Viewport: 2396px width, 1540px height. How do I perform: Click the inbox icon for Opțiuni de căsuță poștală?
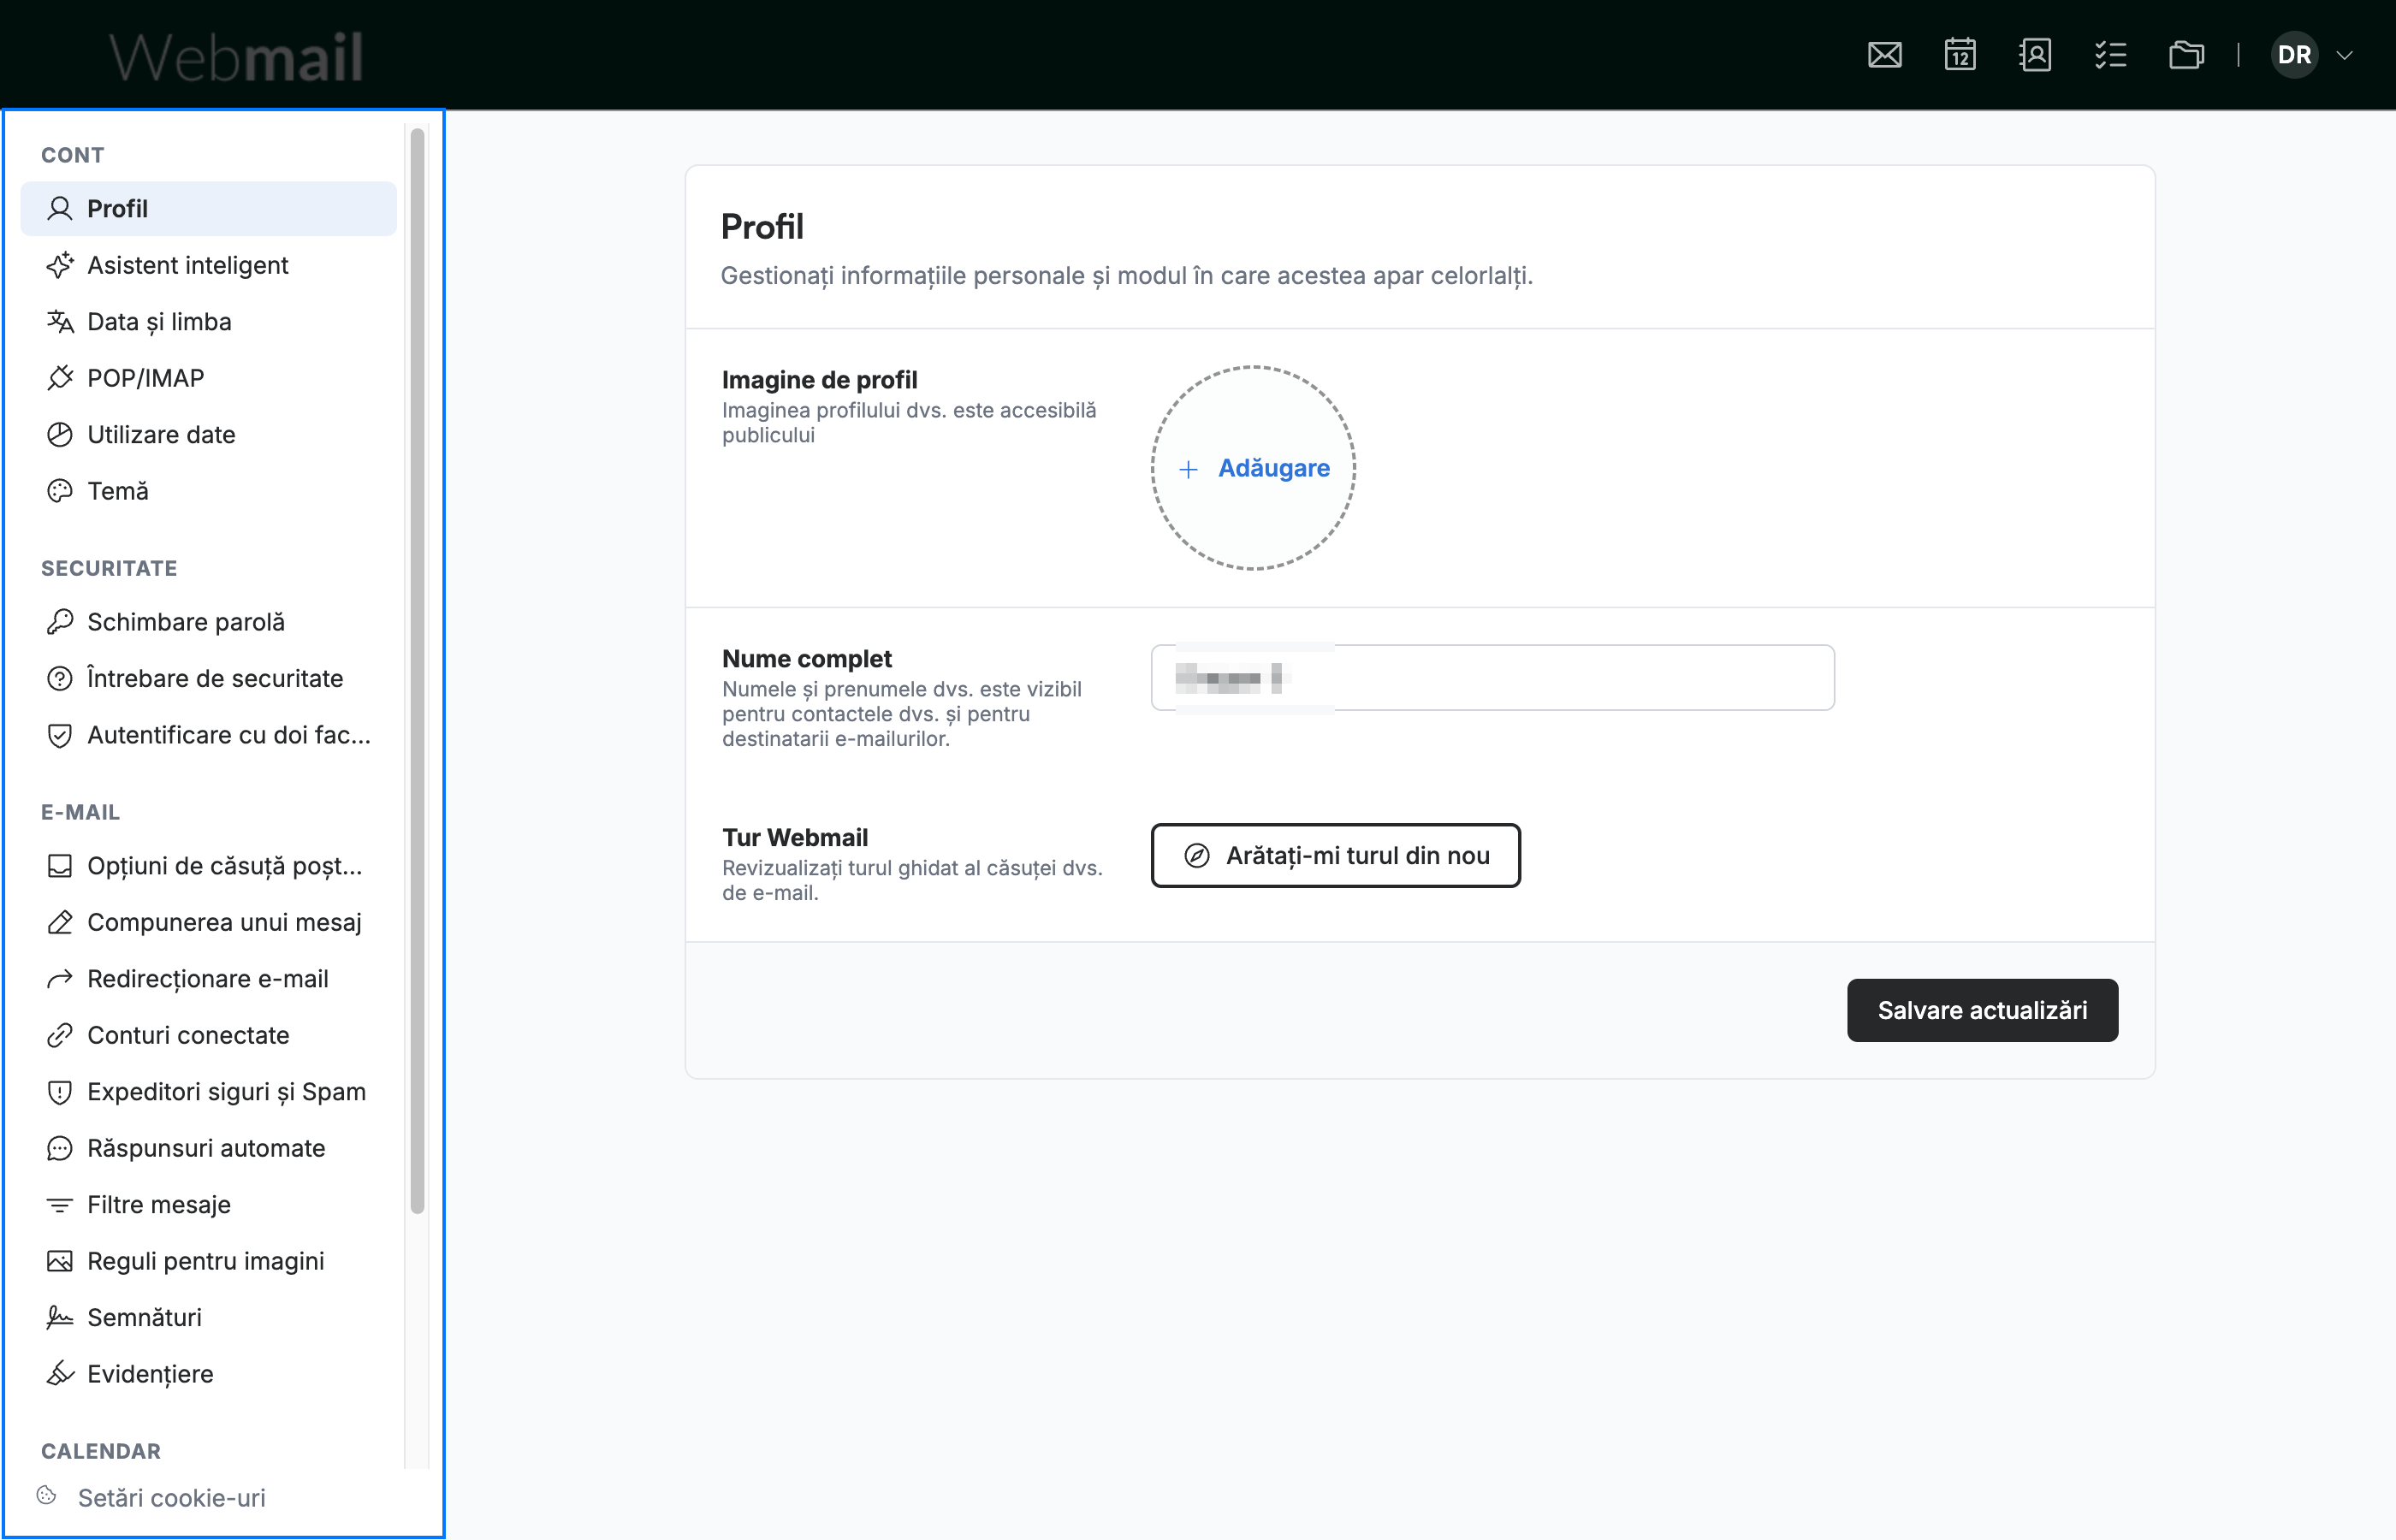(x=60, y=866)
